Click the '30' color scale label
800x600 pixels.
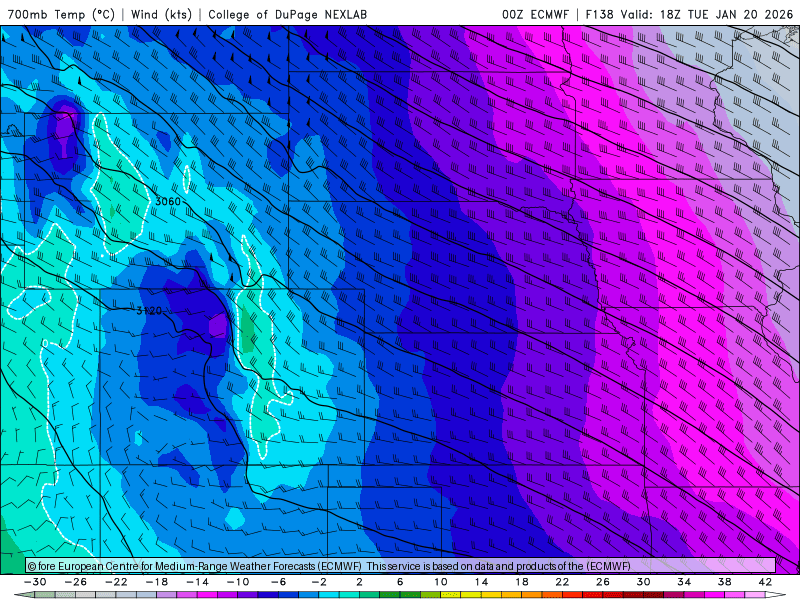pyautogui.click(x=643, y=582)
